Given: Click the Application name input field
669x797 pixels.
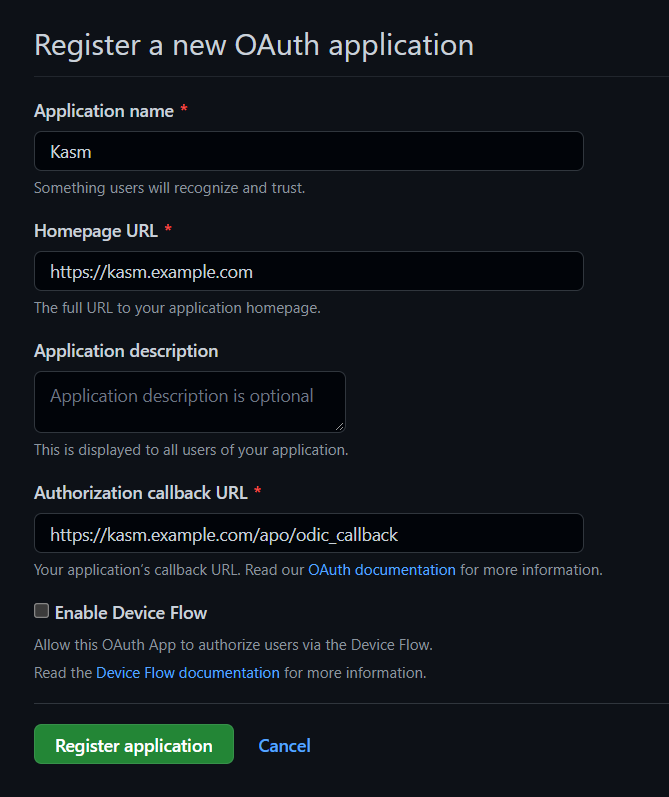Looking at the screenshot, I should [308, 151].
